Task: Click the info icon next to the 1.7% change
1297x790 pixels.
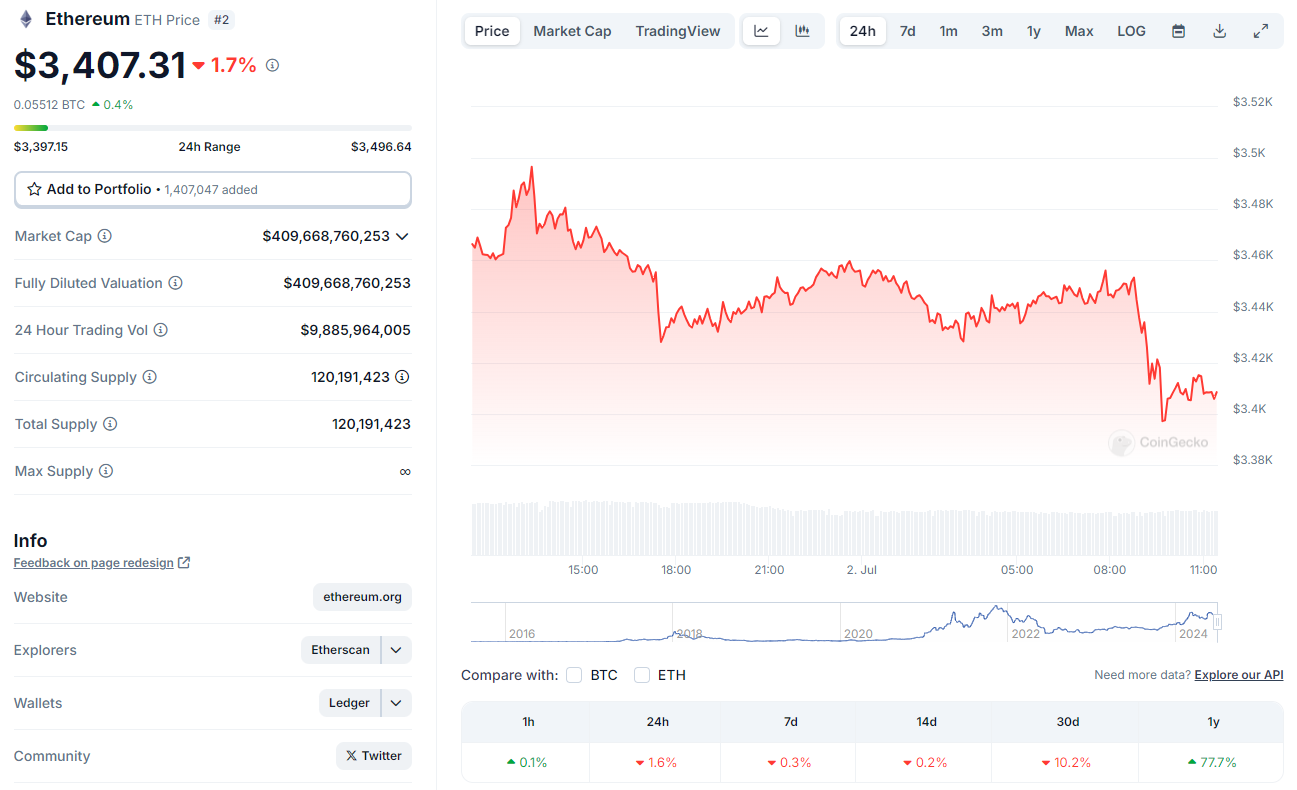Action: tap(272, 65)
